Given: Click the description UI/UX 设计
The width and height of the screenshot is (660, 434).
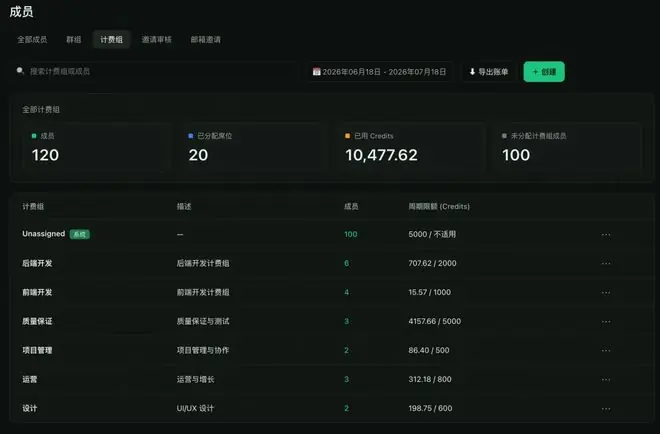Looking at the screenshot, I should click(195, 408).
